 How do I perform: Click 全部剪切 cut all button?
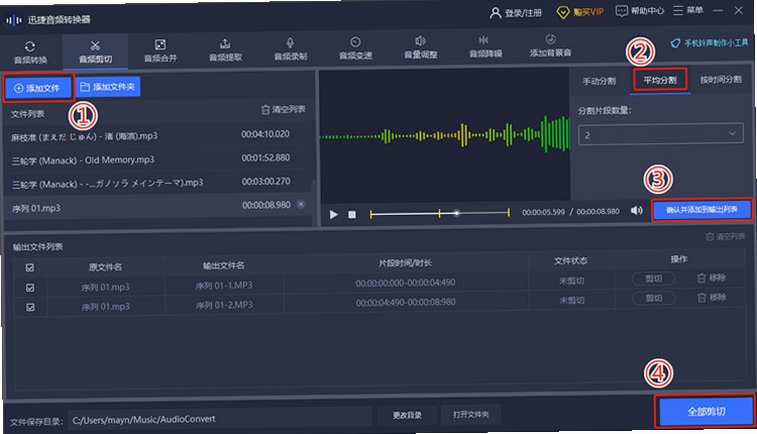(x=706, y=412)
